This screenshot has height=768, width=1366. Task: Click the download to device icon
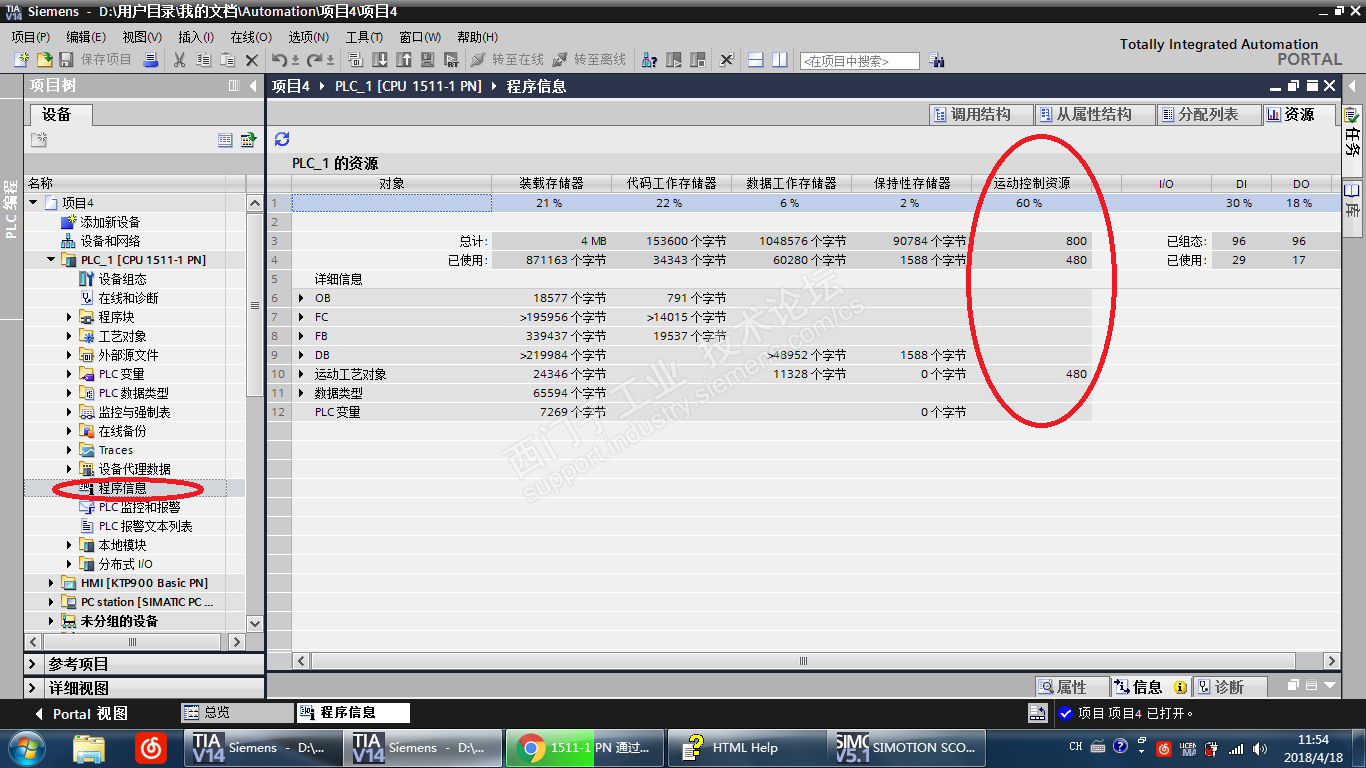[x=380, y=60]
